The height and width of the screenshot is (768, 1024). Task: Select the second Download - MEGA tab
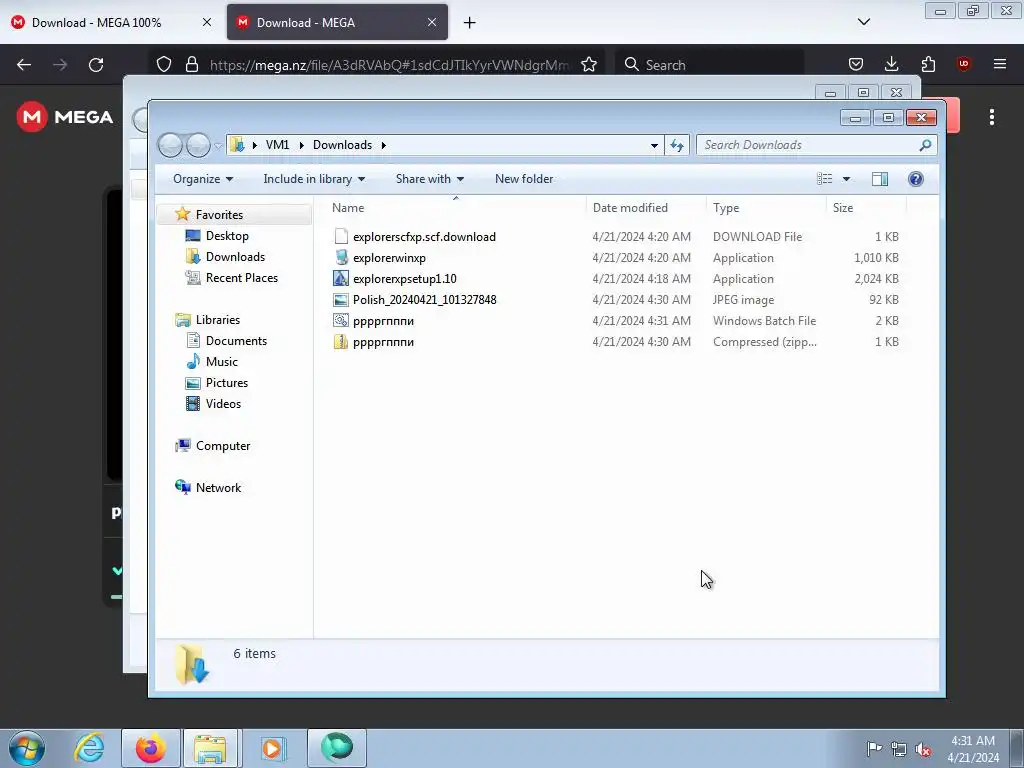click(x=337, y=22)
